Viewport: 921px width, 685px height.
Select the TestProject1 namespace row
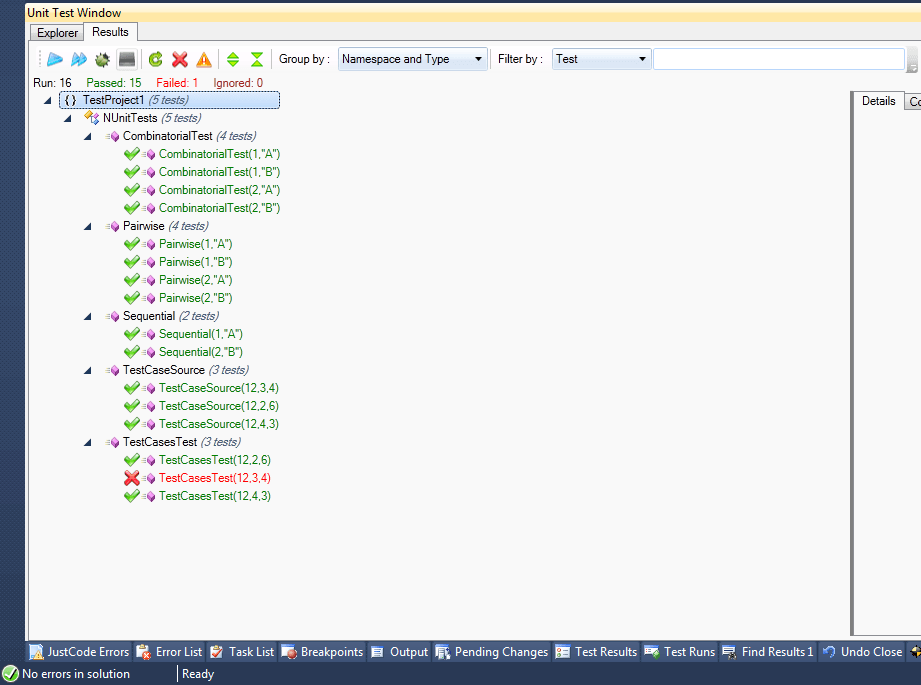(169, 100)
